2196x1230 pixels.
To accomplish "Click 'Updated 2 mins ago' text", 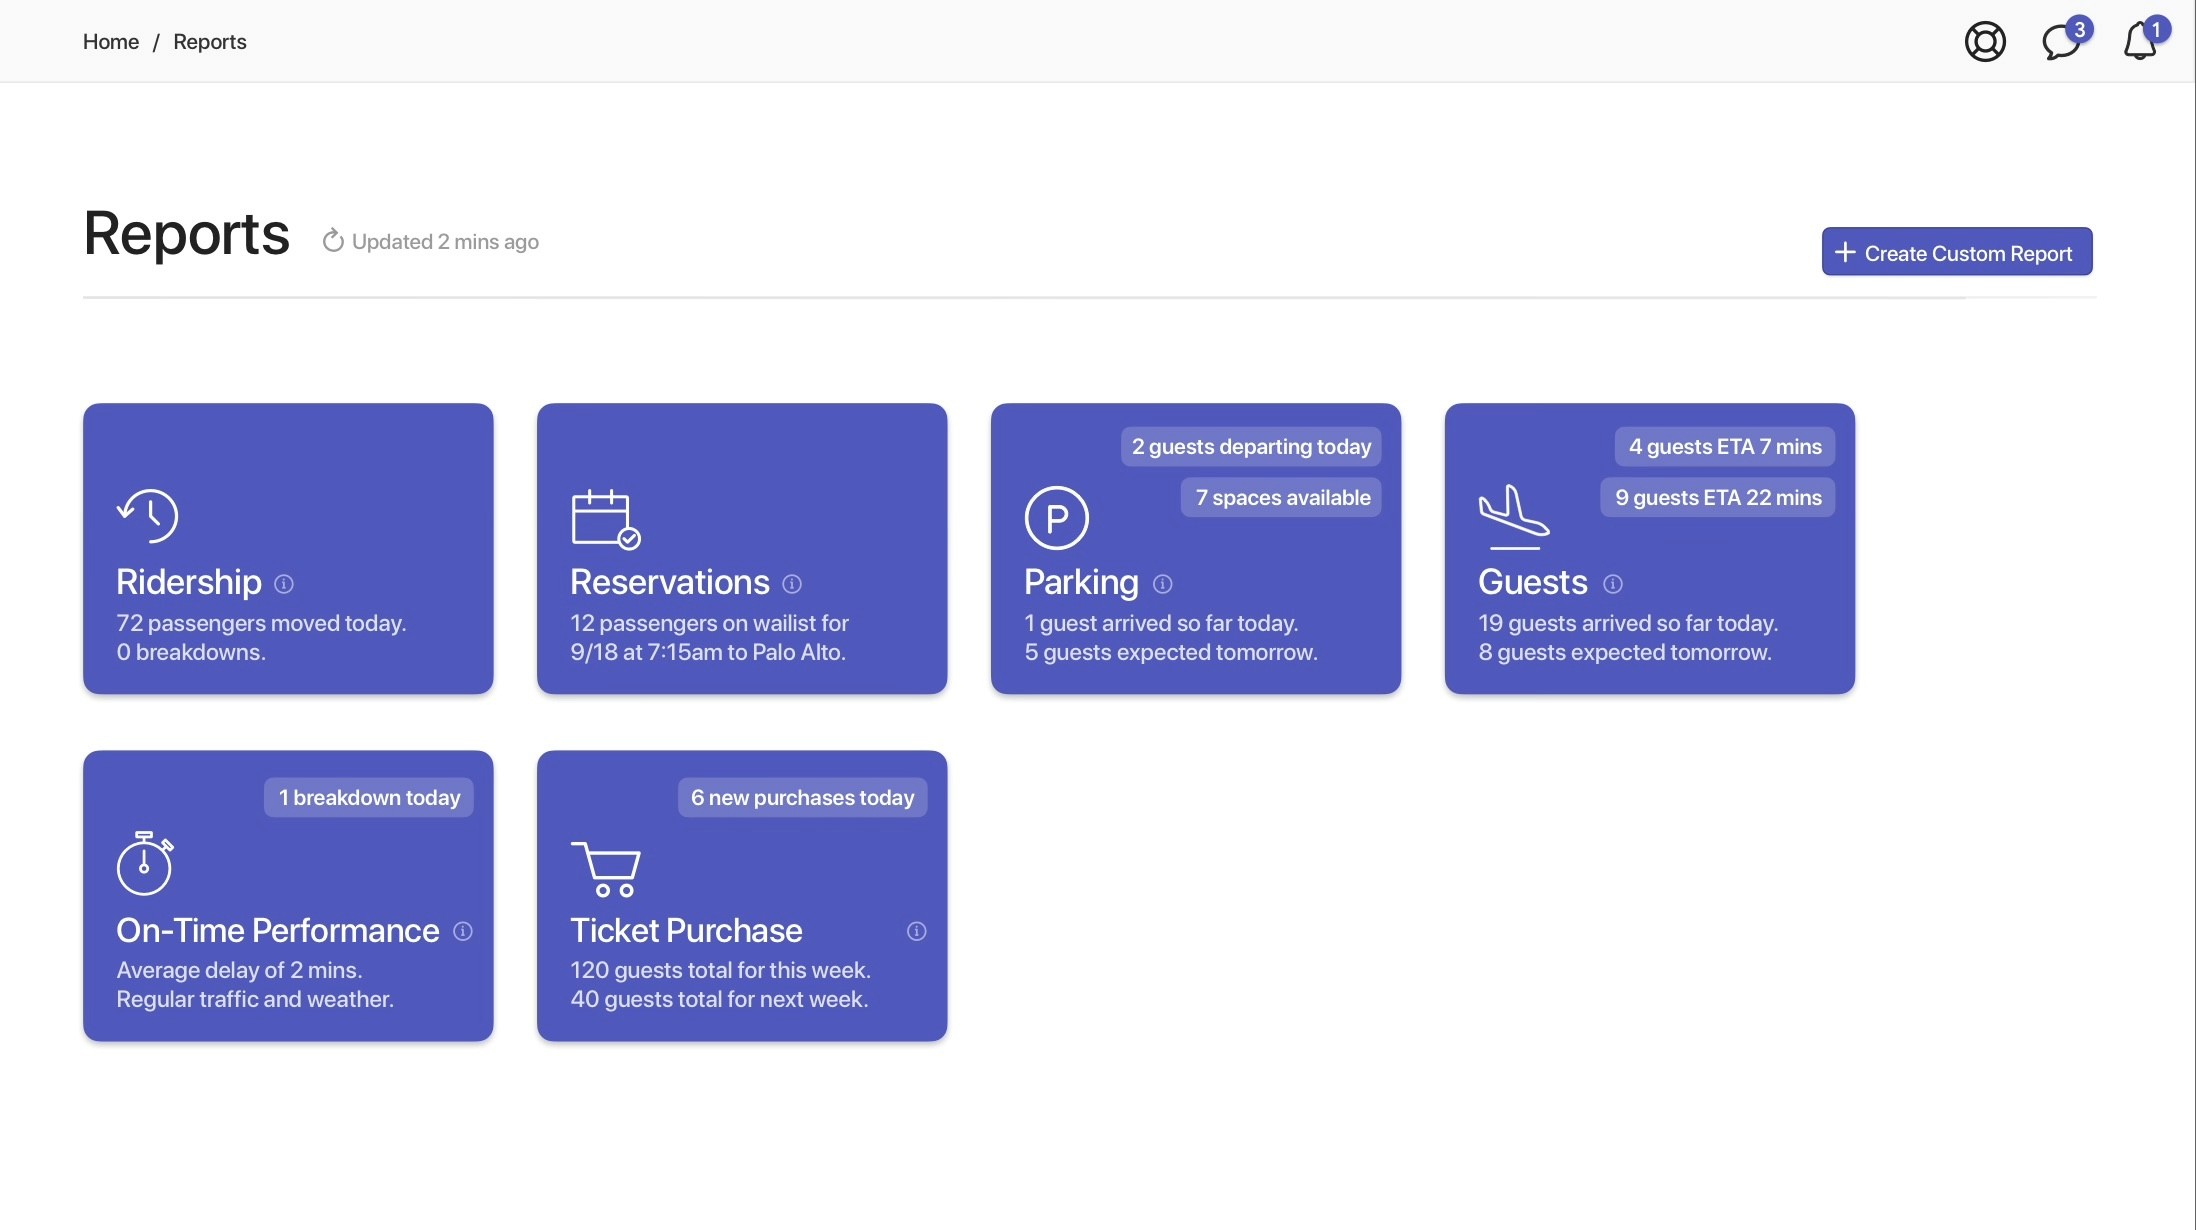I will pyautogui.click(x=445, y=242).
